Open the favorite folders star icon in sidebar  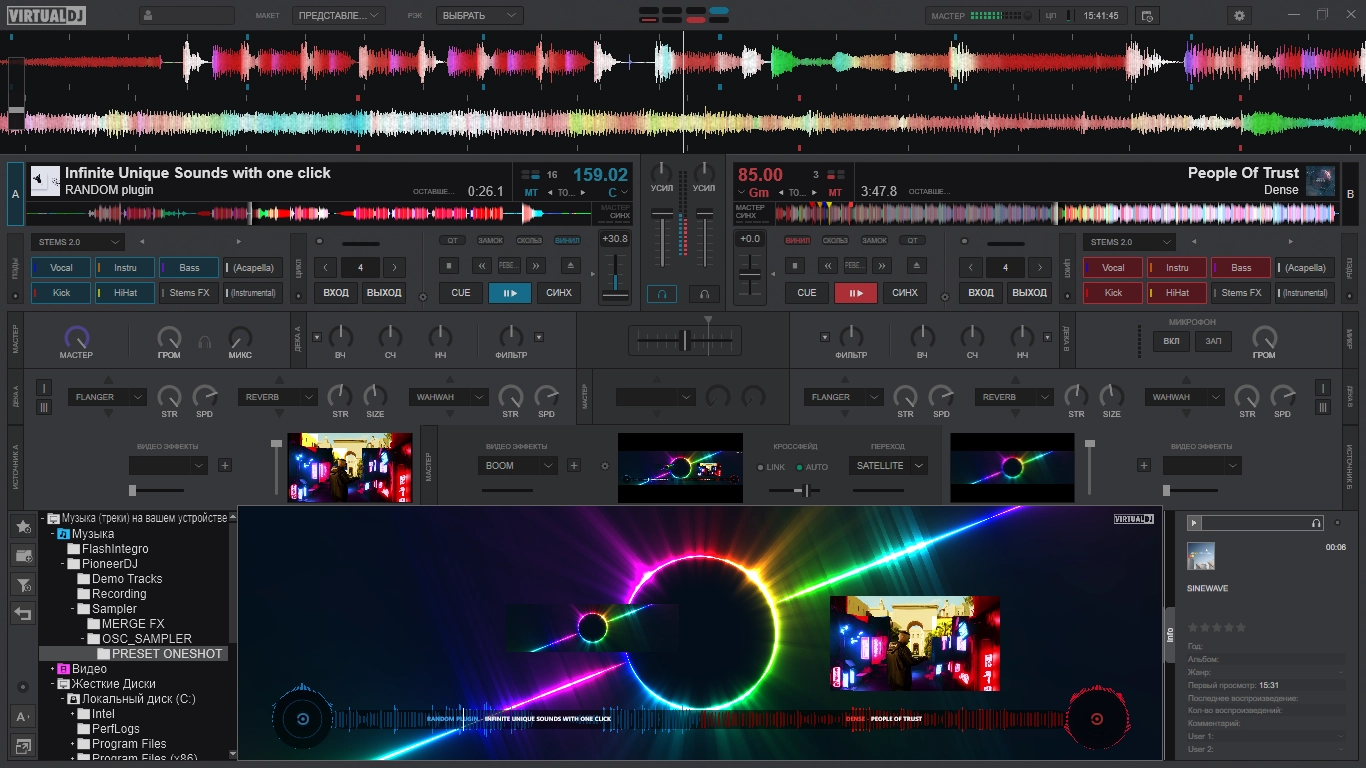pyautogui.click(x=22, y=525)
